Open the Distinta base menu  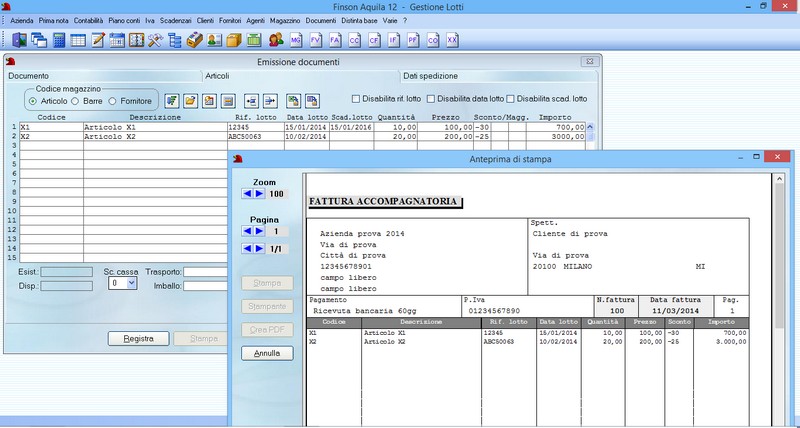(359, 21)
